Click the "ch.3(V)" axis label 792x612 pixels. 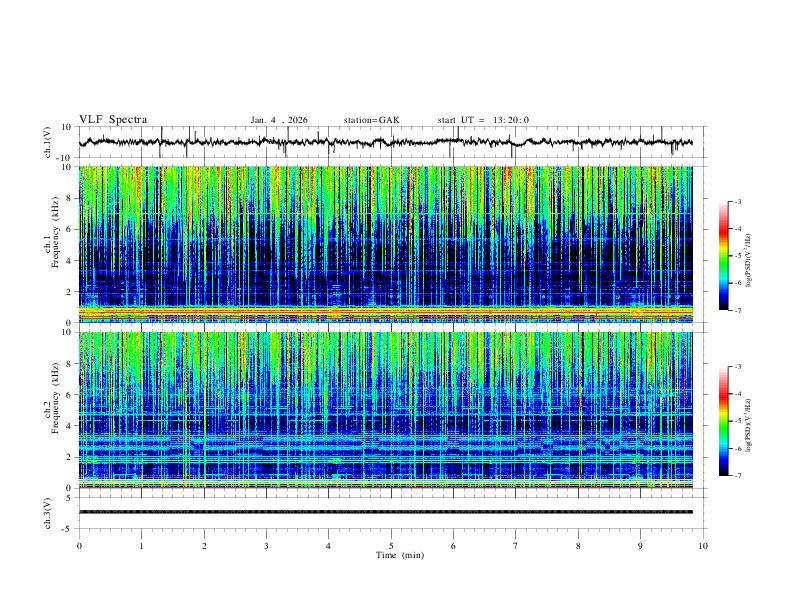point(48,513)
